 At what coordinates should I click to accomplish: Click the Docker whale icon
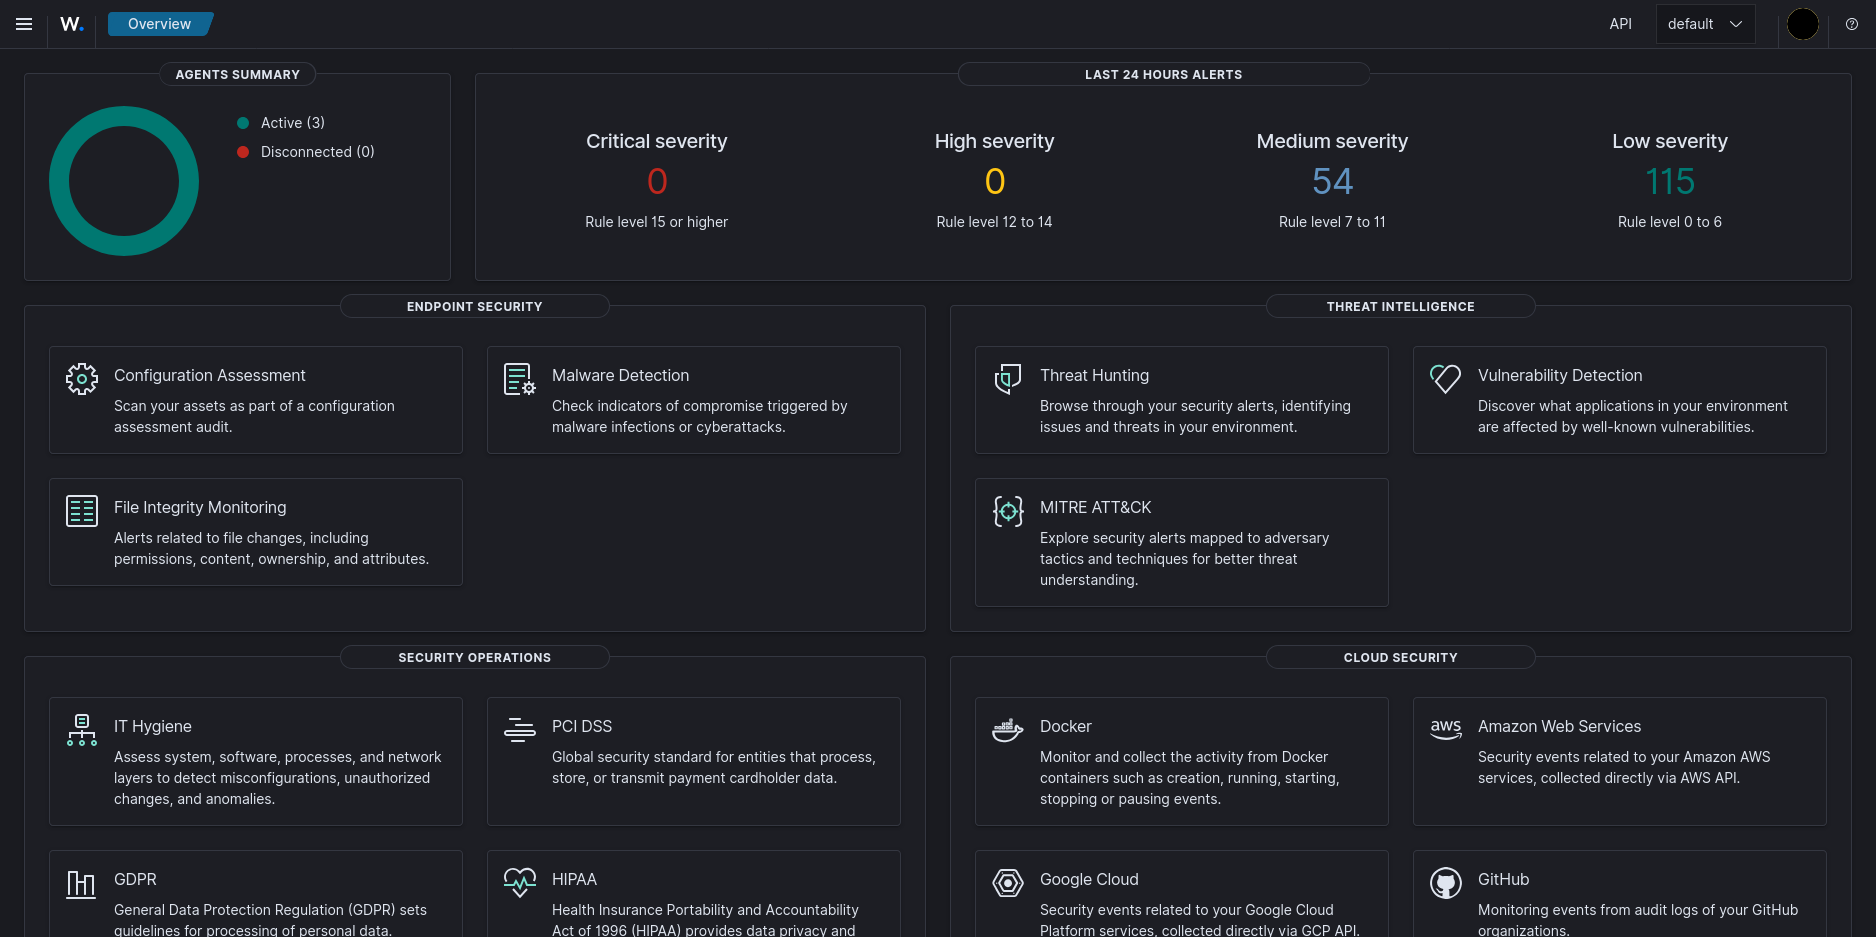point(1008,730)
